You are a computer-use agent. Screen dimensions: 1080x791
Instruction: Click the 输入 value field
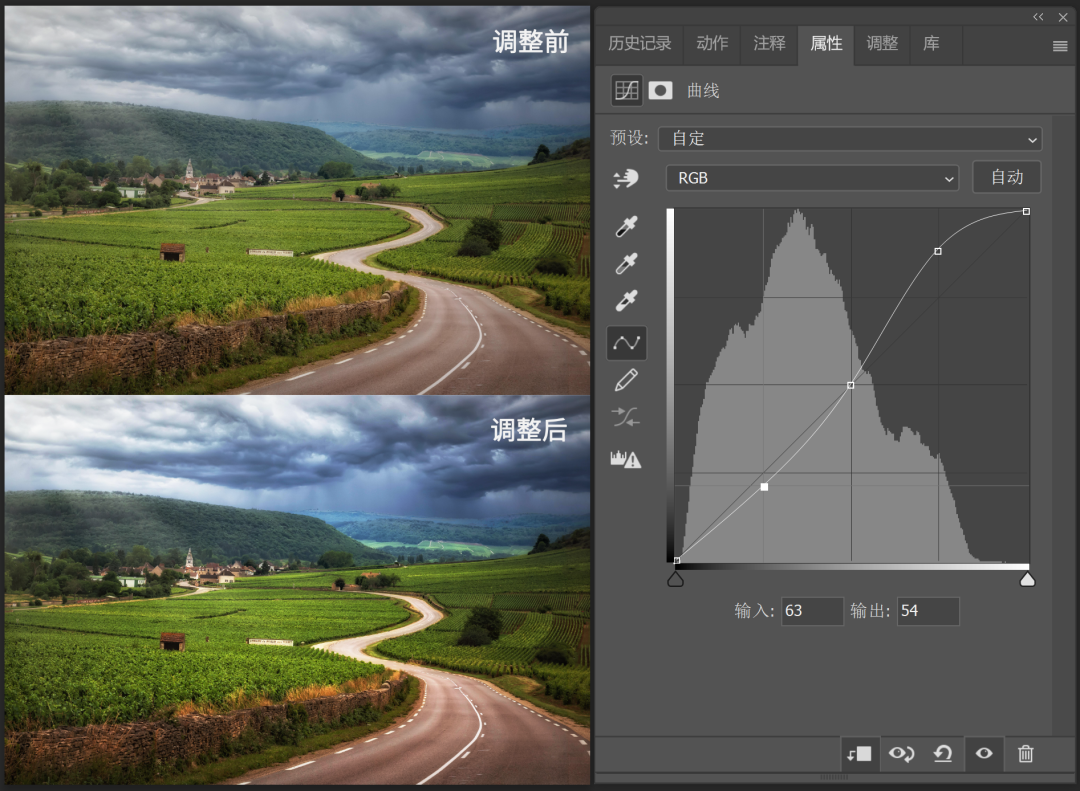pos(812,611)
